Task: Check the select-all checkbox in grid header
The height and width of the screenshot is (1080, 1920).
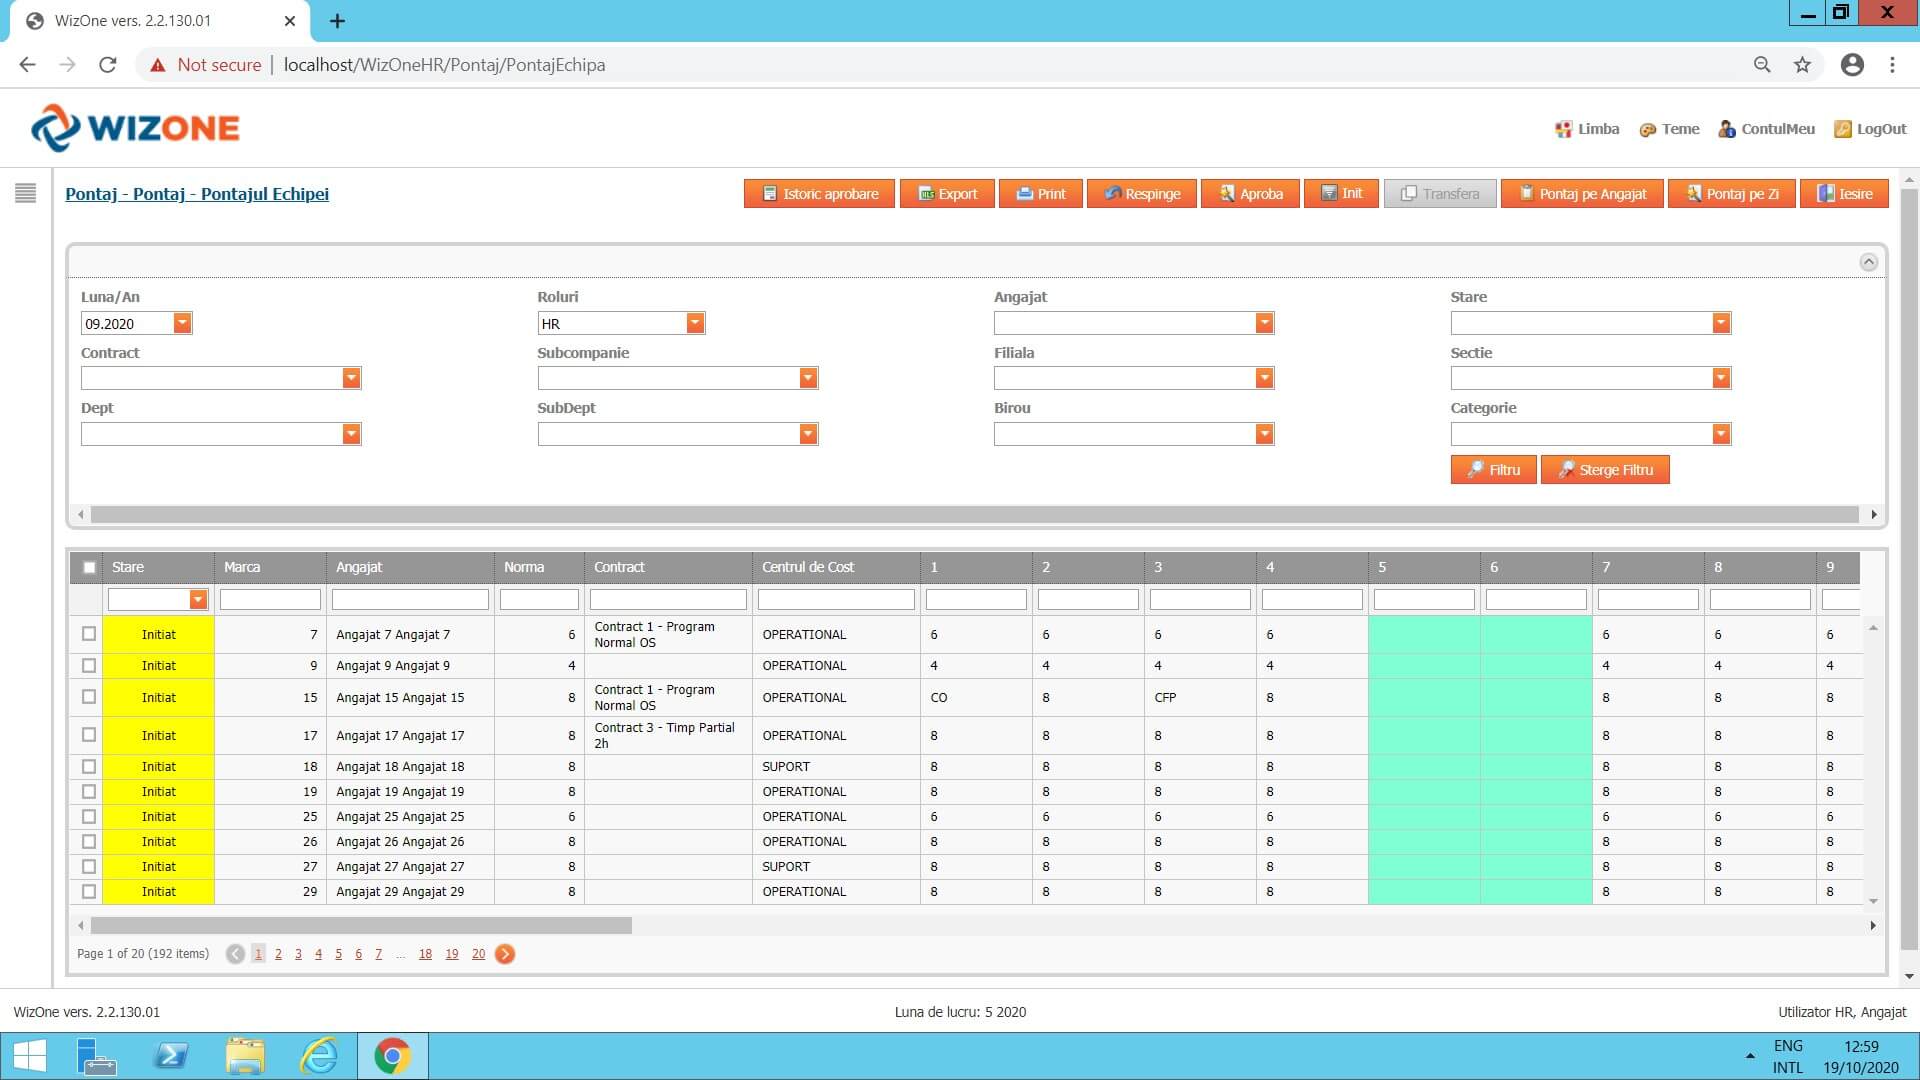Action: (89, 567)
